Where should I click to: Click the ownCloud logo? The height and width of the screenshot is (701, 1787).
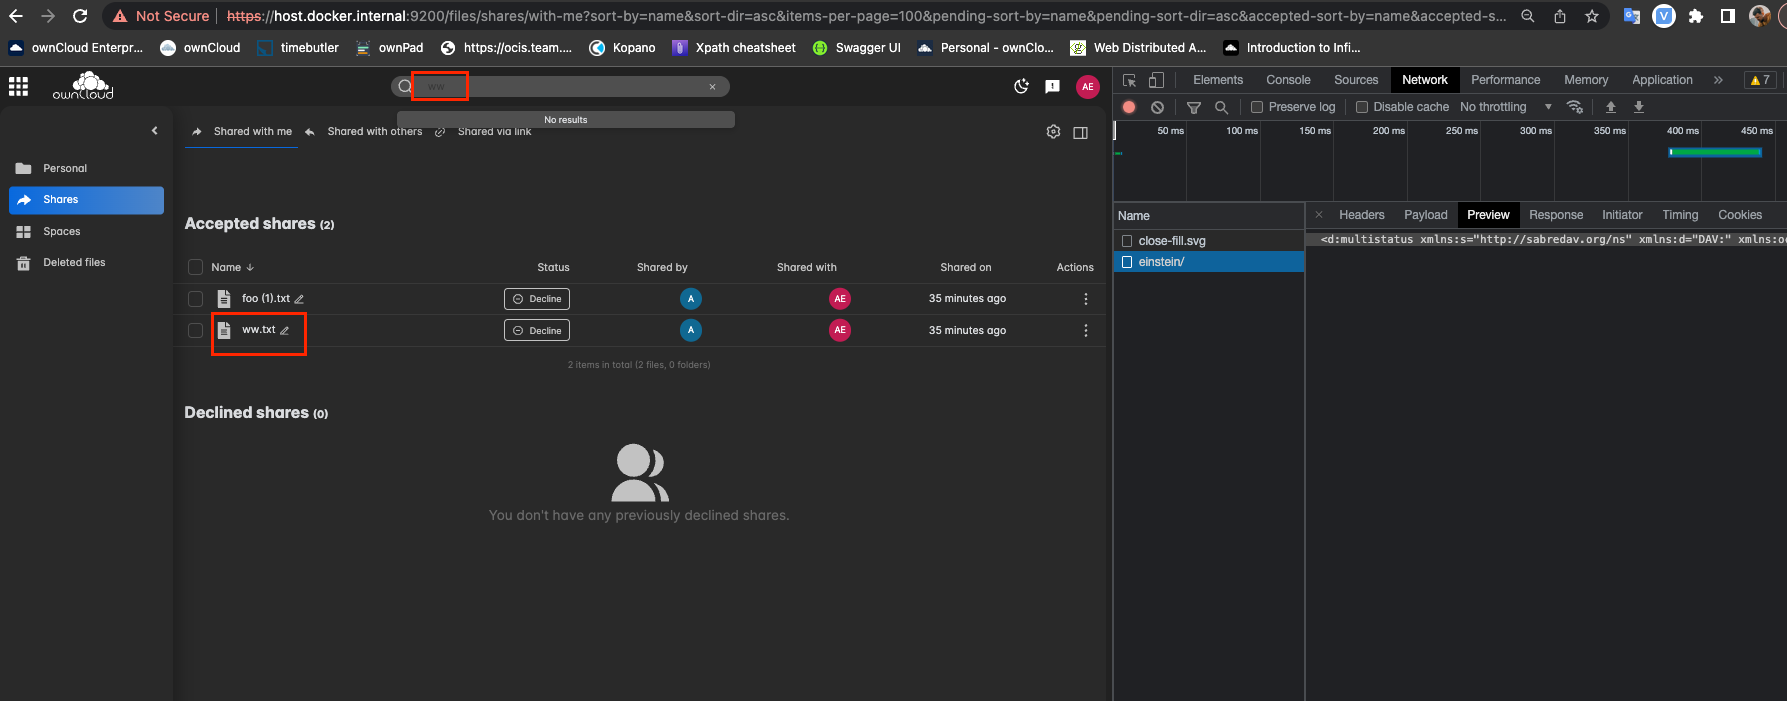coord(83,86)
